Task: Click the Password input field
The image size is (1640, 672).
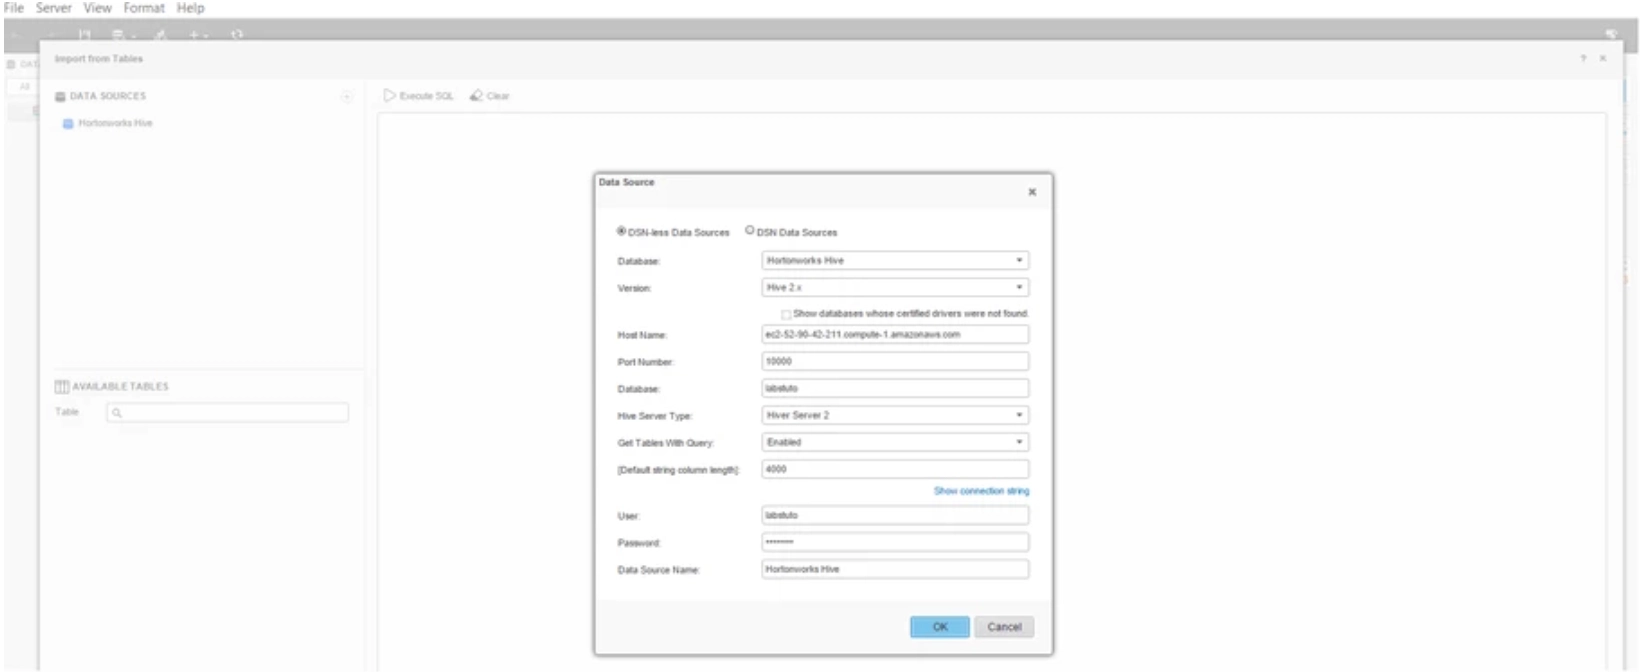Action: (895, 542)
